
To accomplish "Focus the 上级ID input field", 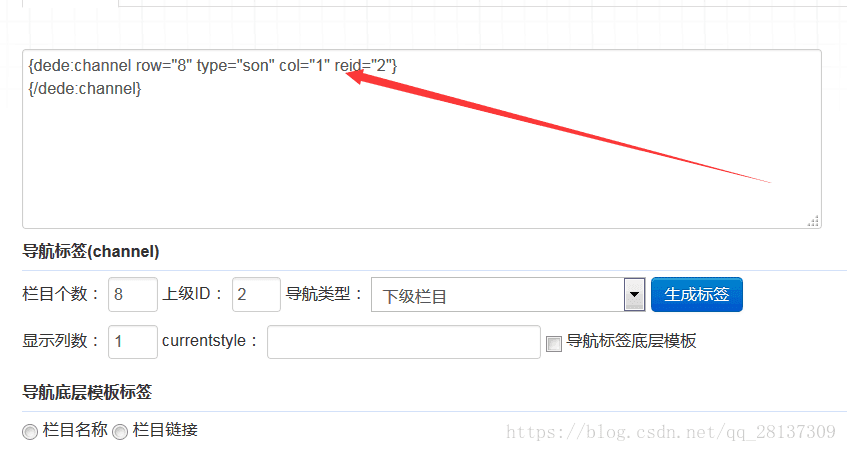I will point(256,294).
